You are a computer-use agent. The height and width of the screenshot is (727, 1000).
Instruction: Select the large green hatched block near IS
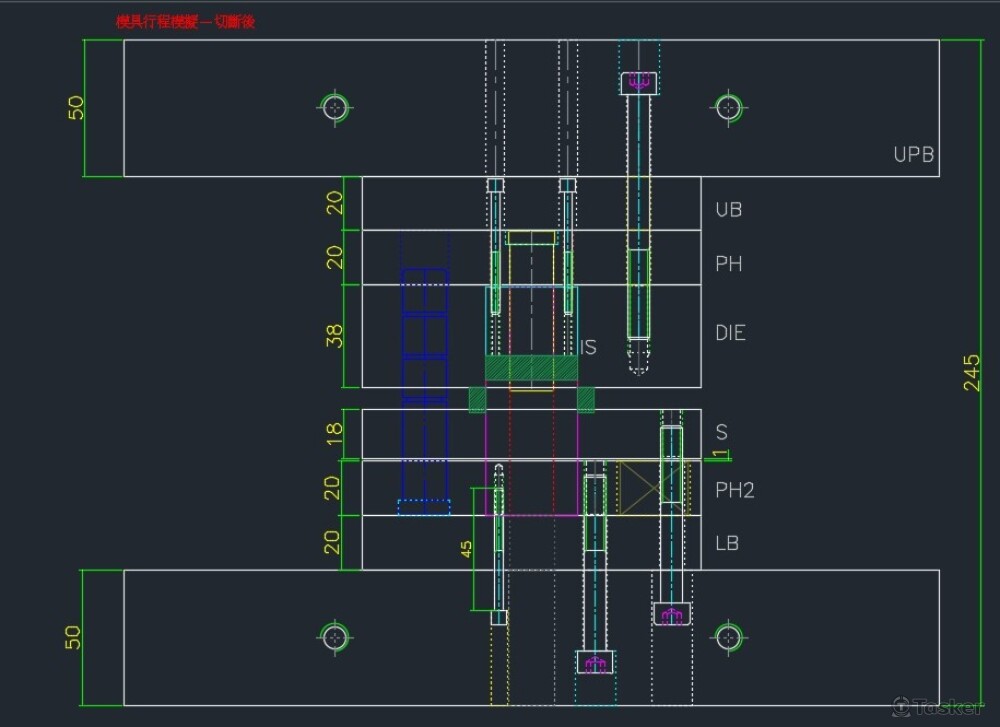pyautogui.click(x=531, y=368)
